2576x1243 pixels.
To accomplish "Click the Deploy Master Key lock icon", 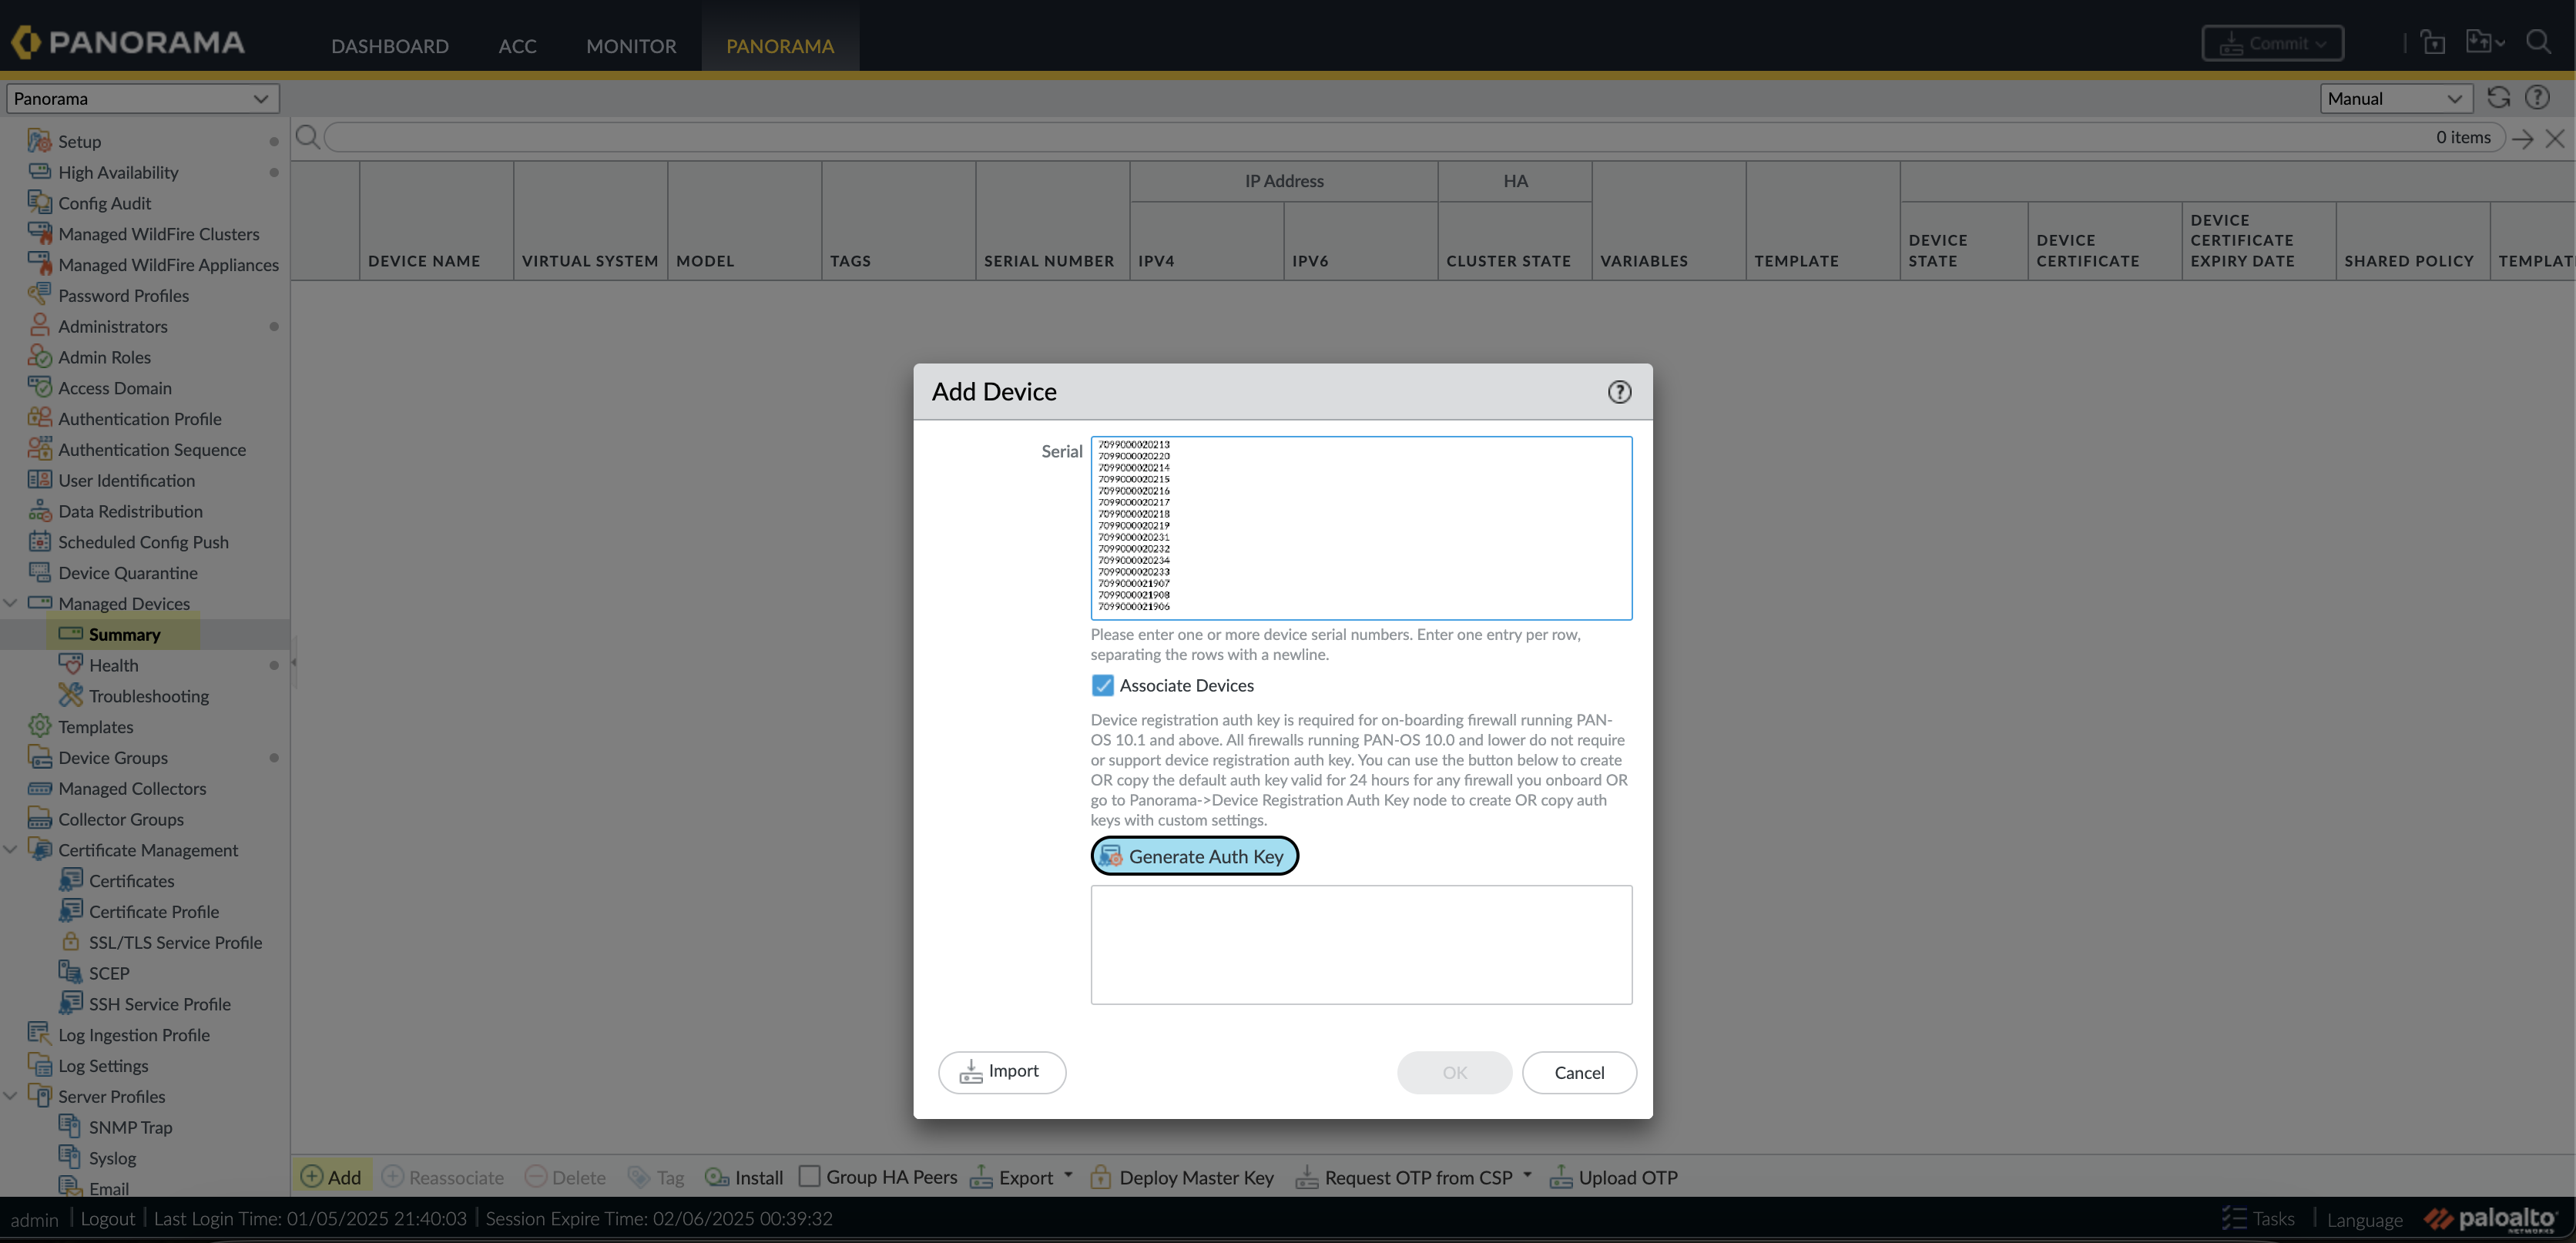I will click(1100, 1177).
